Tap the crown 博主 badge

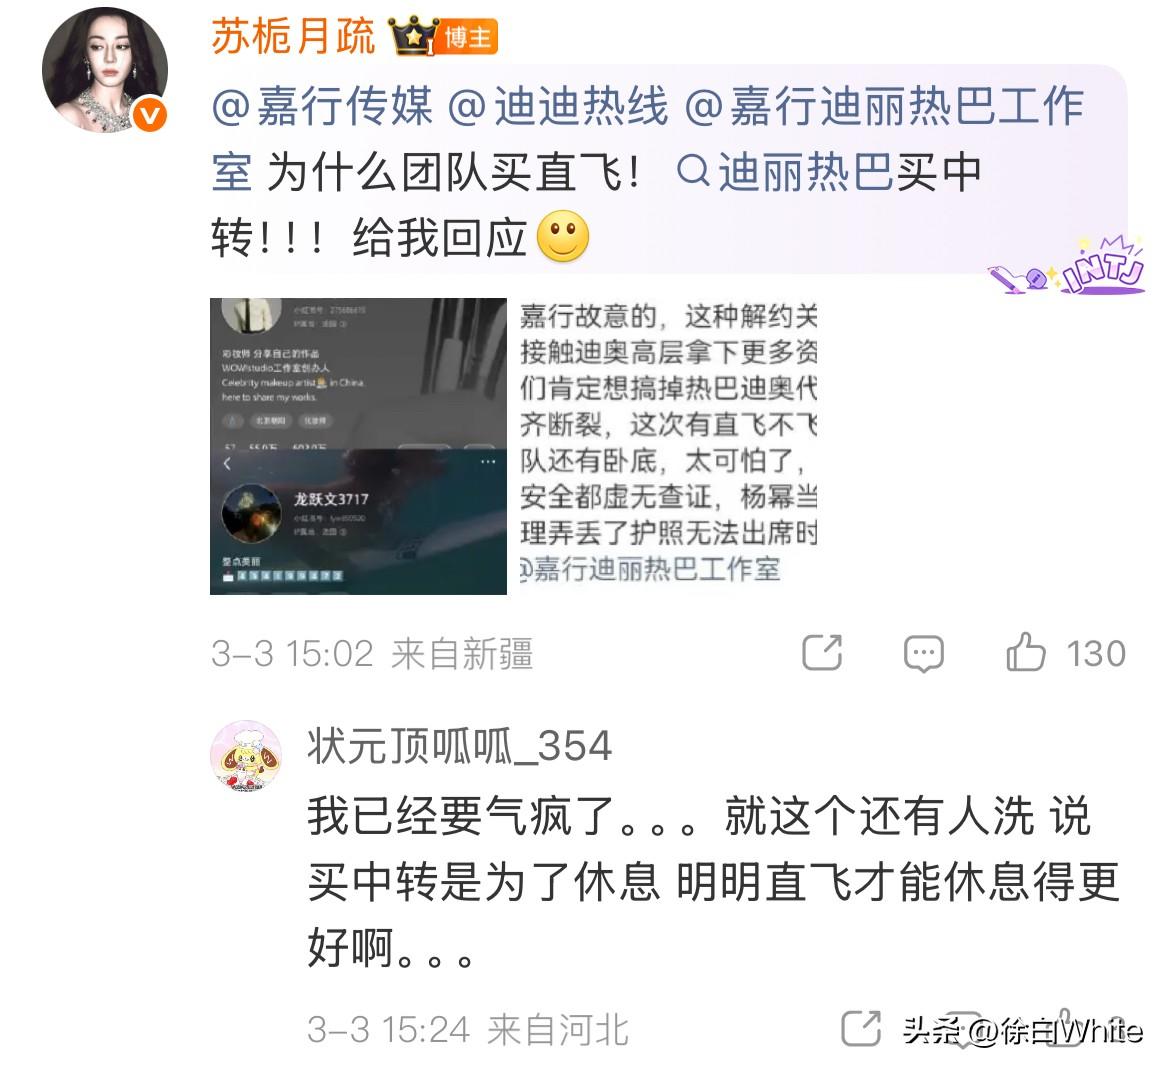(x=443, y=37)
